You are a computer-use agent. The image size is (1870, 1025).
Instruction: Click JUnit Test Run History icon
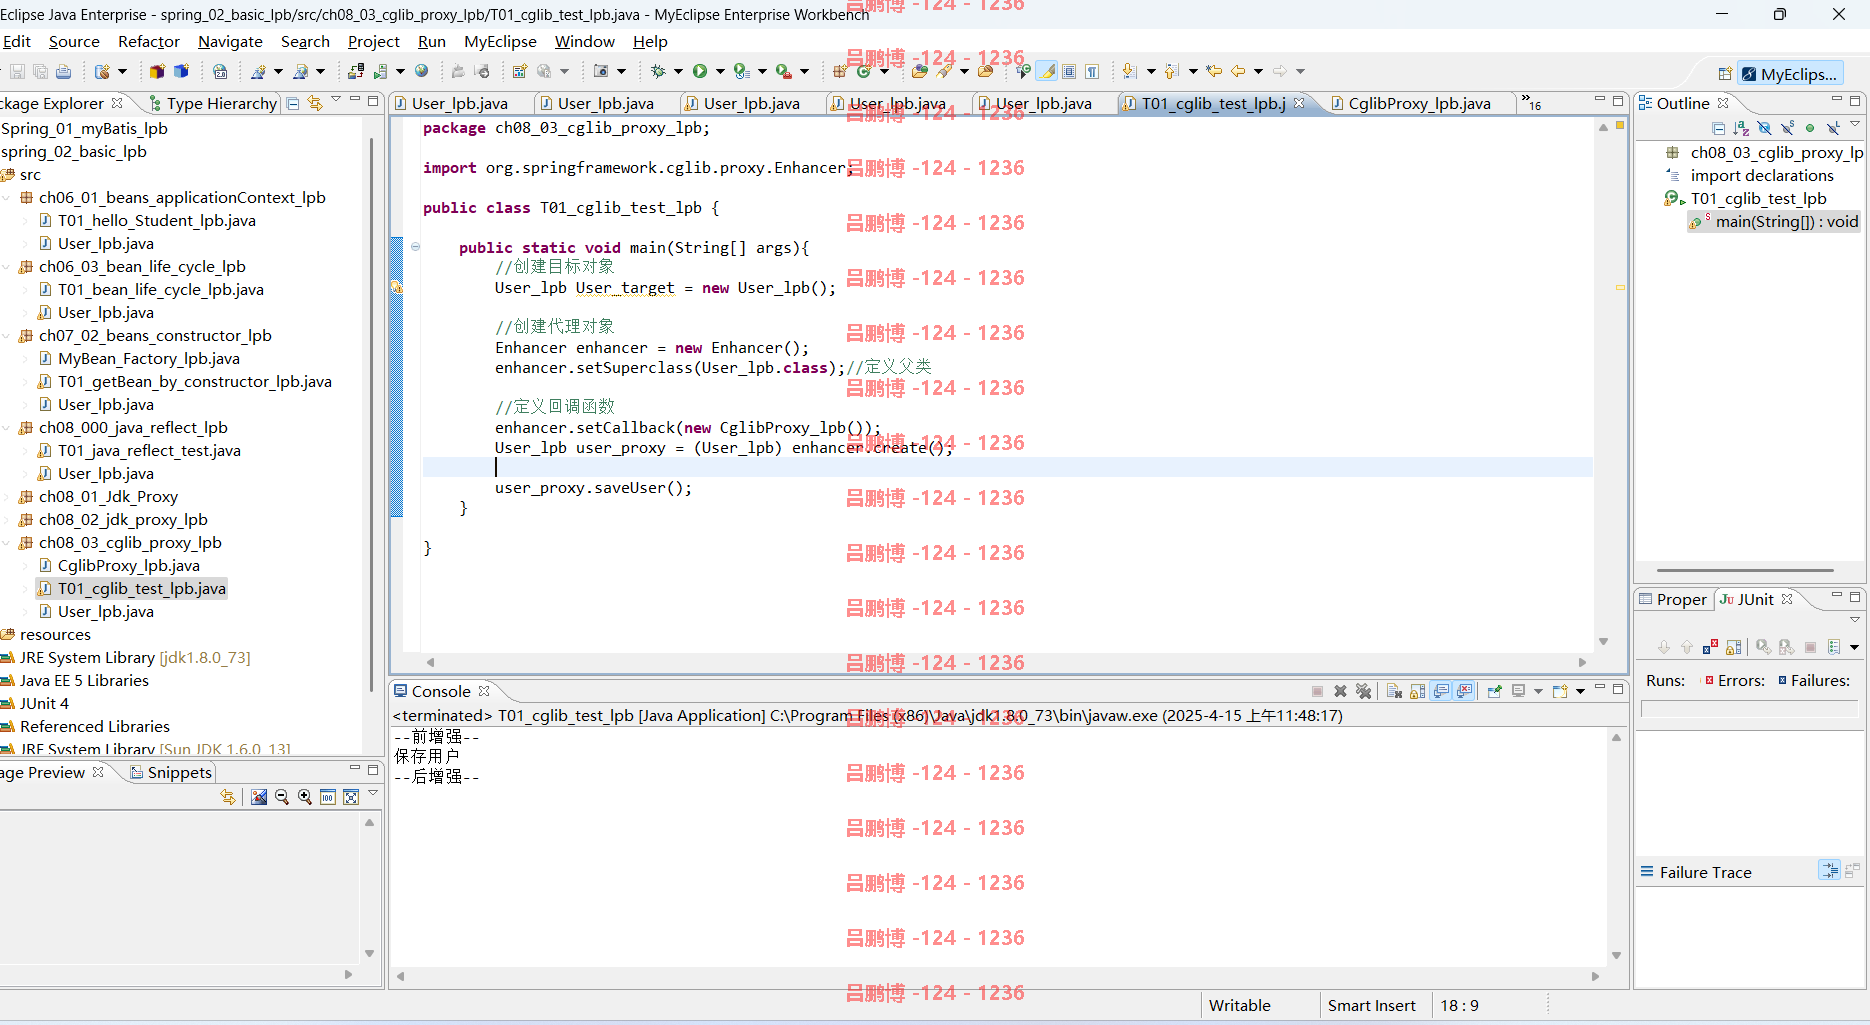point(1834,647)
